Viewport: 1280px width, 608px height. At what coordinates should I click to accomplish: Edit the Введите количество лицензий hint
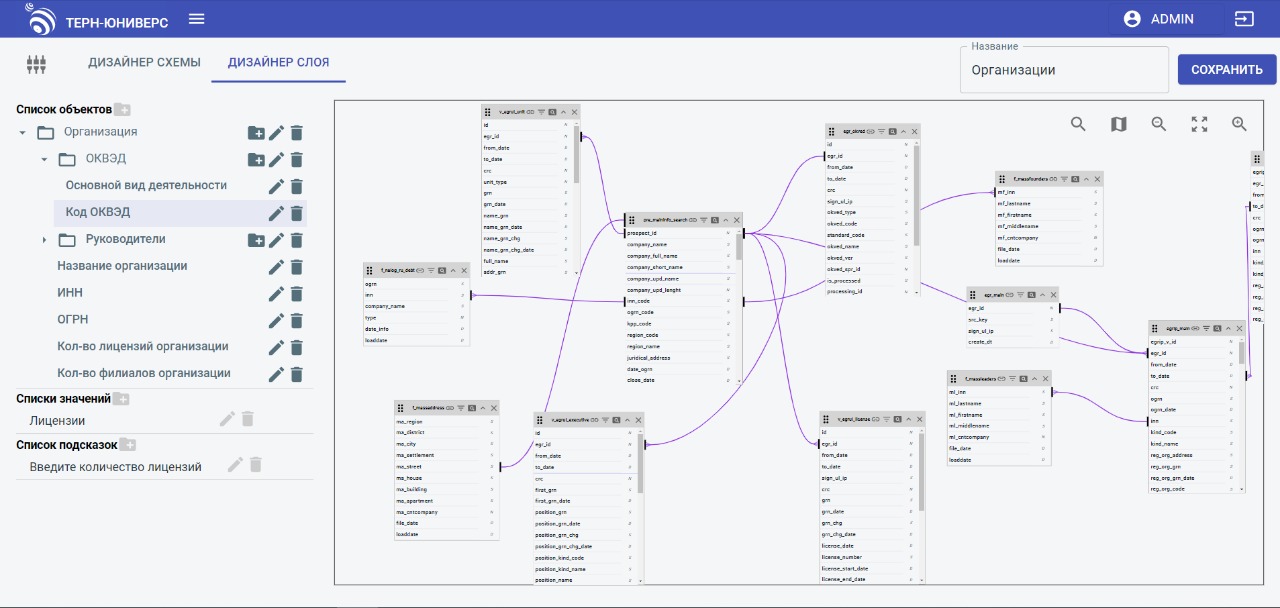[235, 465]
